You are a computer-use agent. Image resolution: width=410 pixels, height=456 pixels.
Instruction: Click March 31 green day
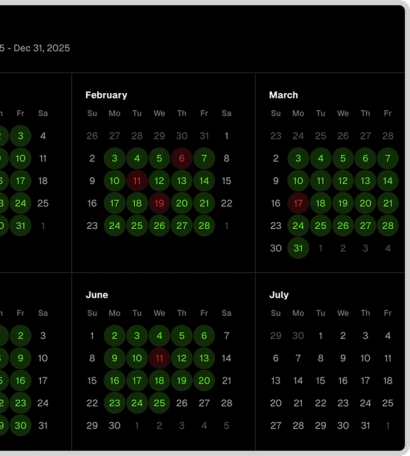click(x=298, y=248)
